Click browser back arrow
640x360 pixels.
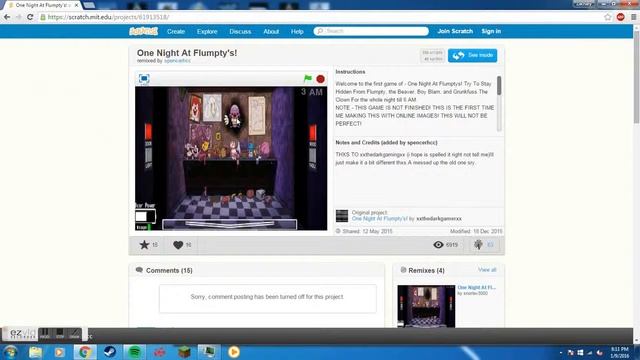point(7,17)
